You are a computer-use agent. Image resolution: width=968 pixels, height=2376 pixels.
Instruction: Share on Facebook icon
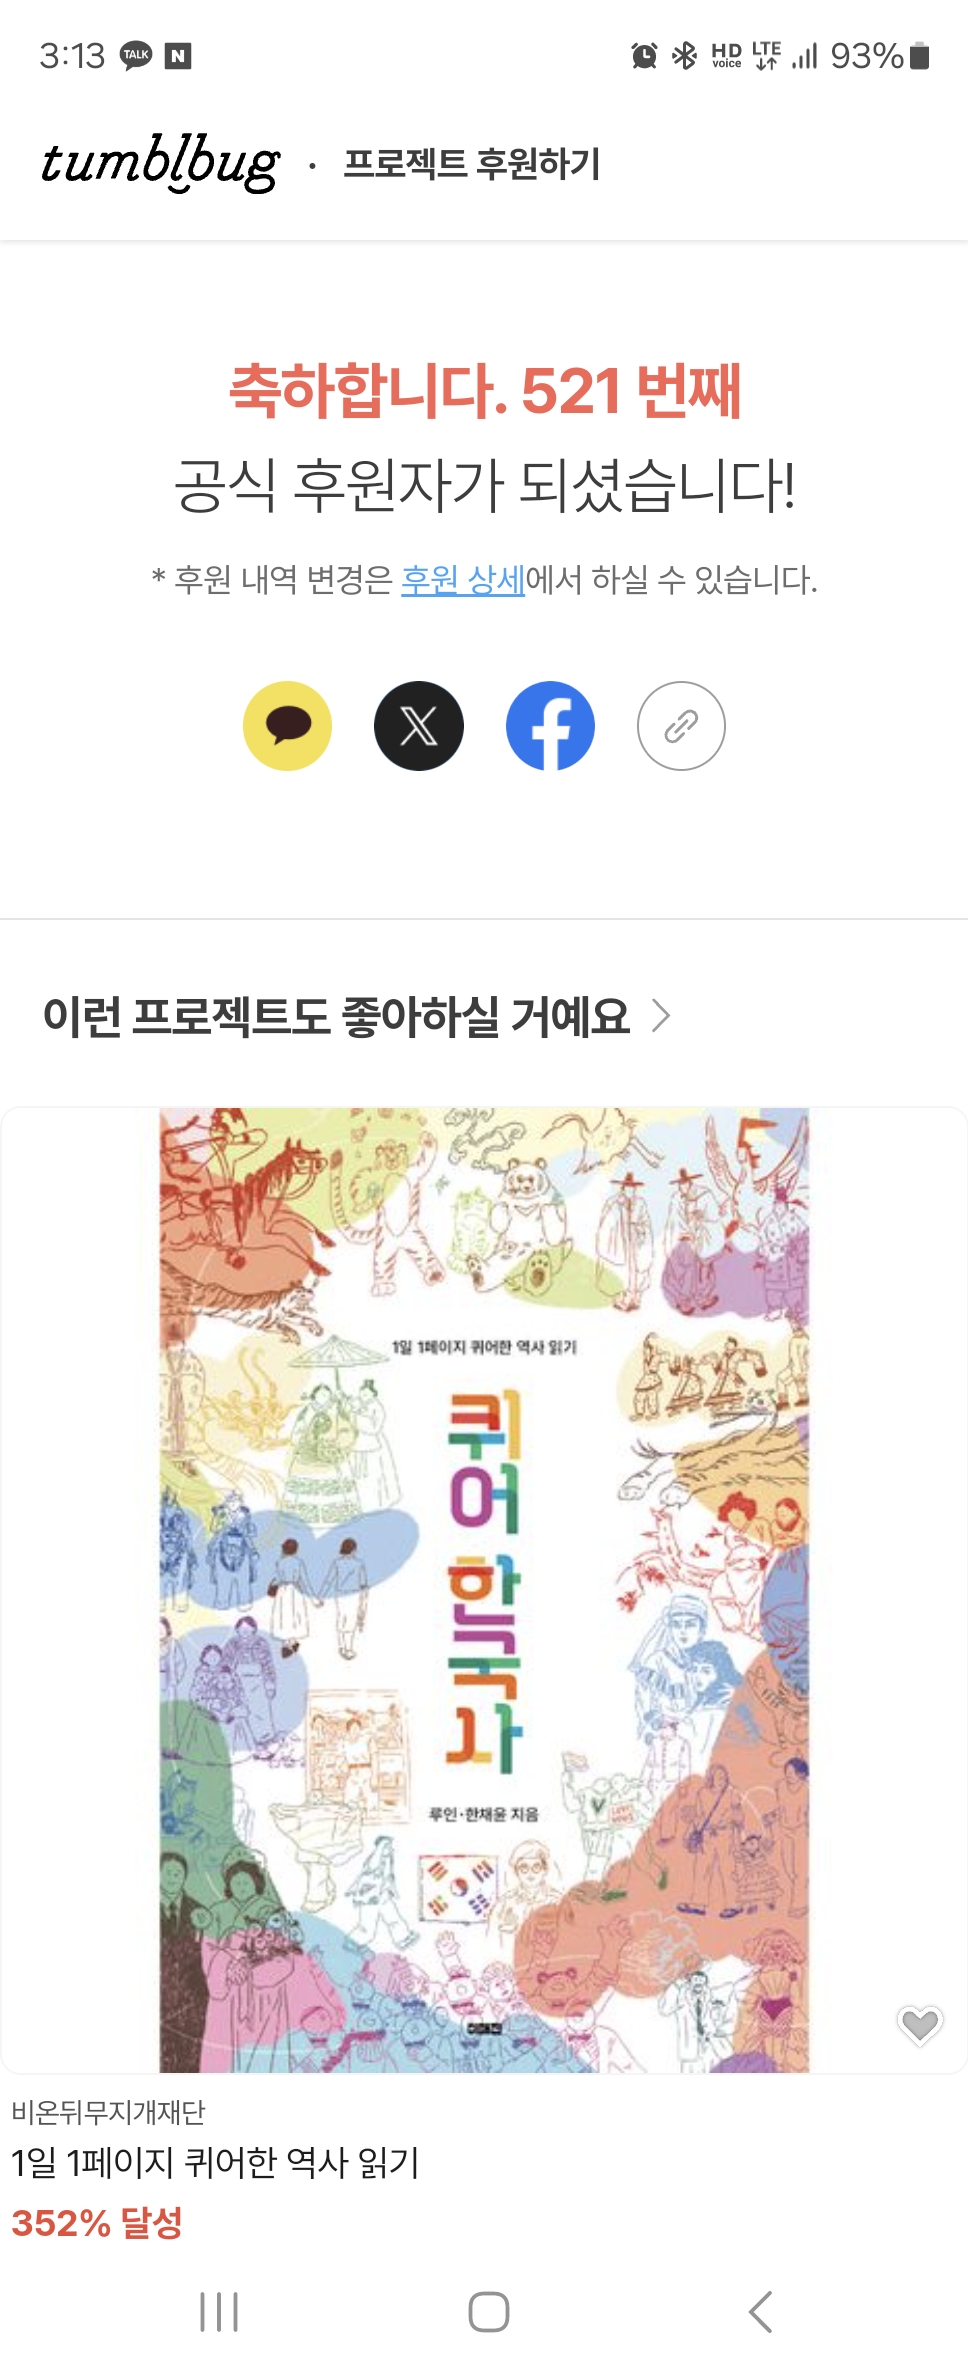[x=550, y=726]
